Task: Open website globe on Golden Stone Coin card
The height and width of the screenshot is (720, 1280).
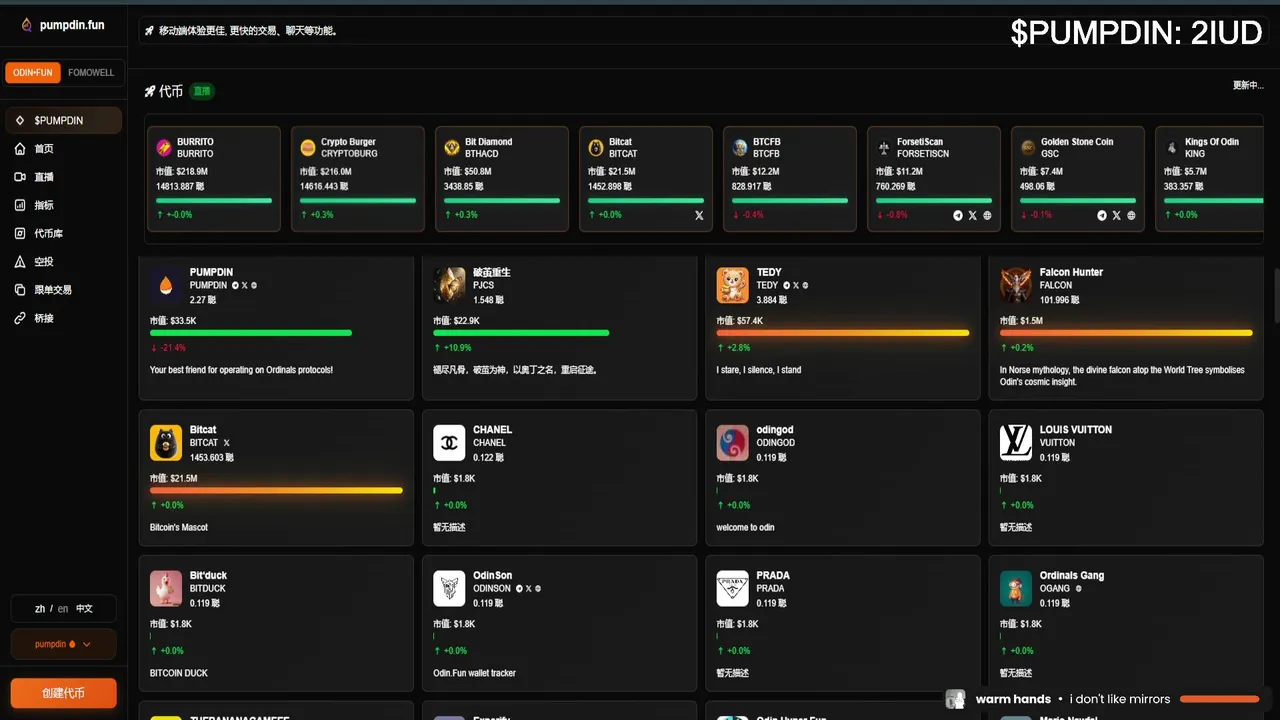Action: pos(1131,215)
